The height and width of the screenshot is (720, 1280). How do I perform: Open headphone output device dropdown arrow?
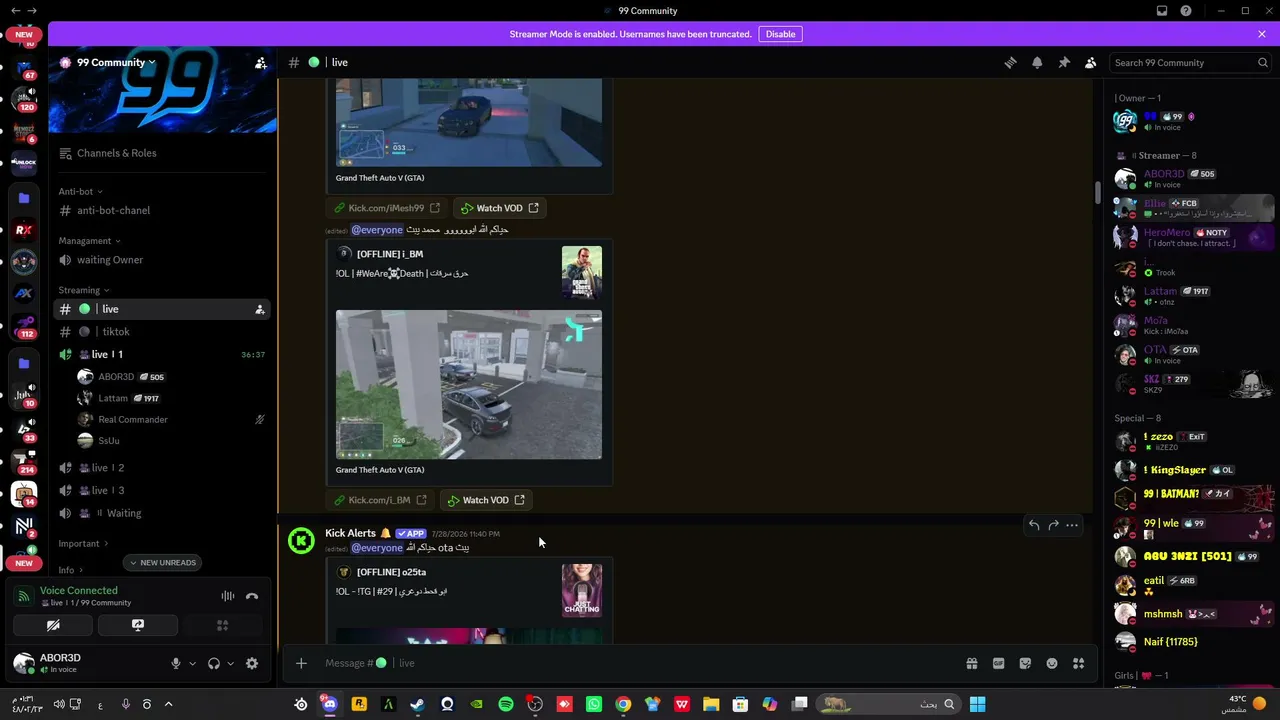tap(230, 663)
